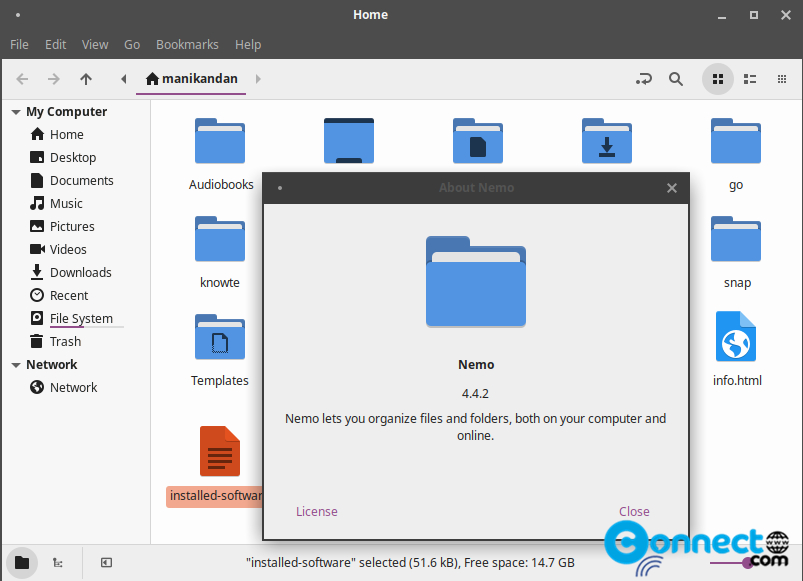
Task: Maximize the Home window
Action: coord(754,15)
